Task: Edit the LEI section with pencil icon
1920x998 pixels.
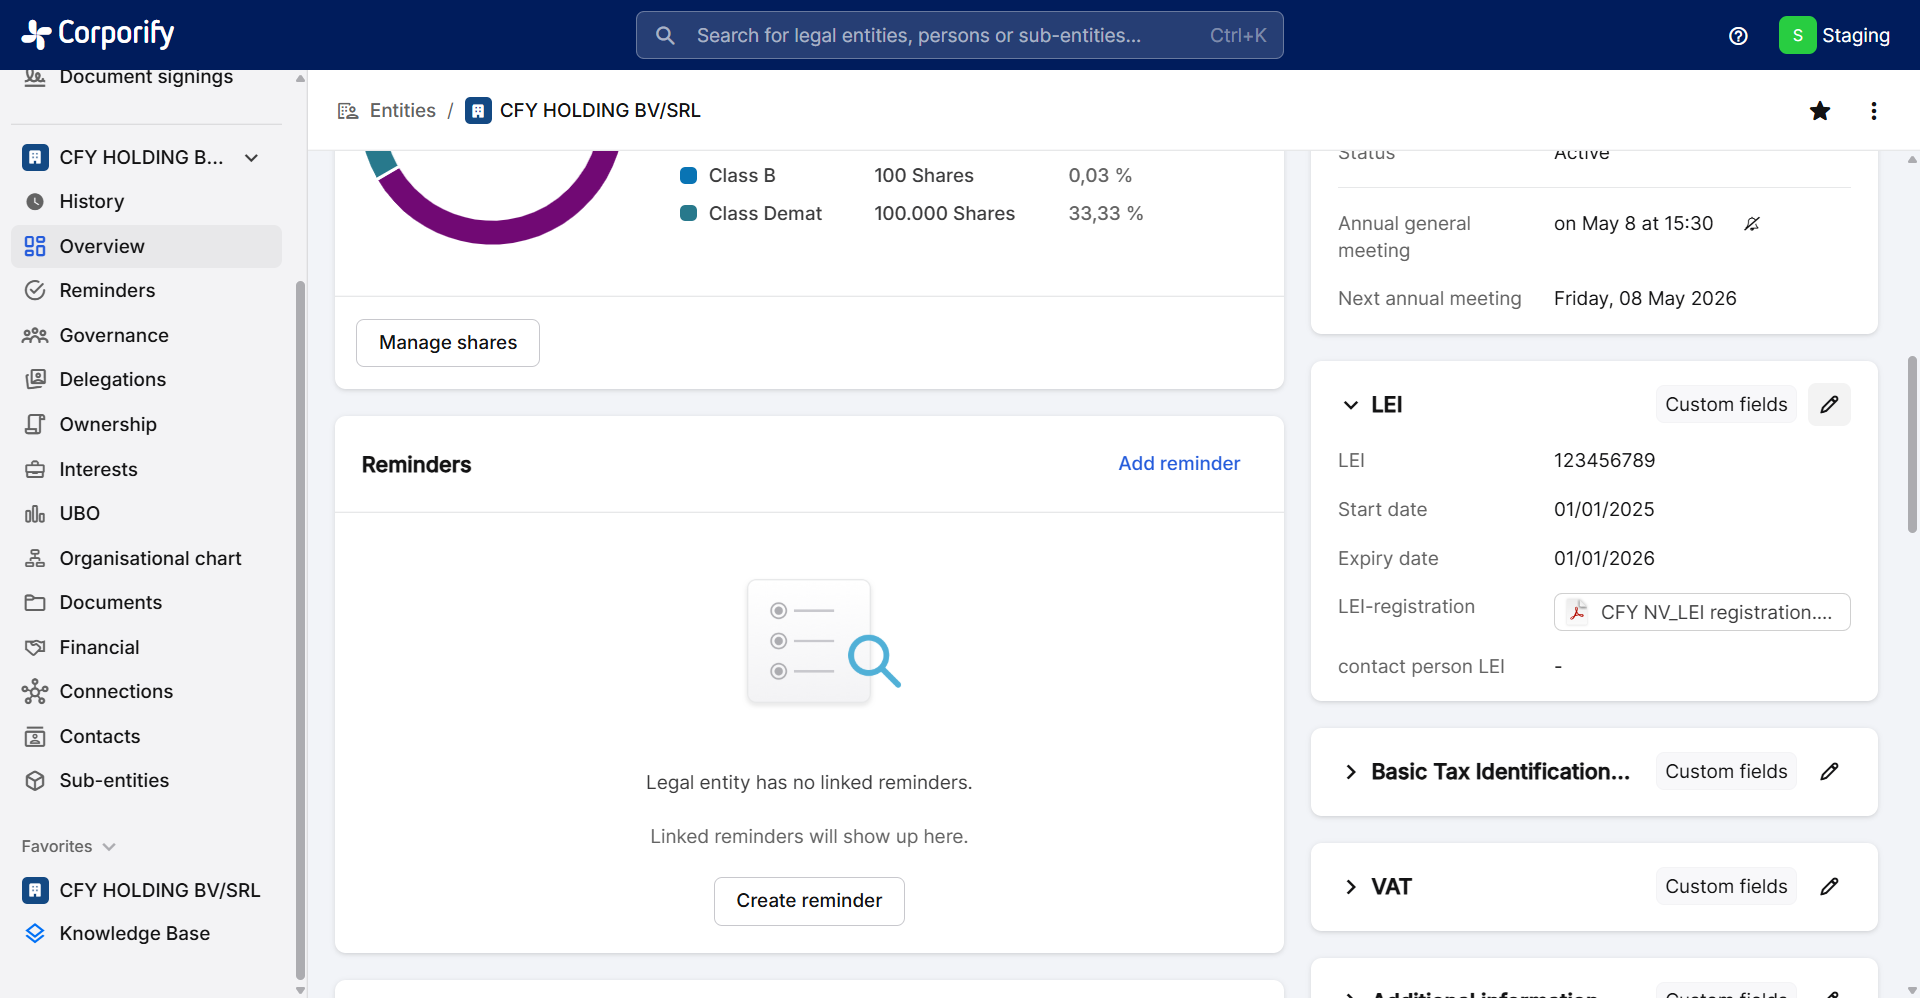Action: point(1829,404)
